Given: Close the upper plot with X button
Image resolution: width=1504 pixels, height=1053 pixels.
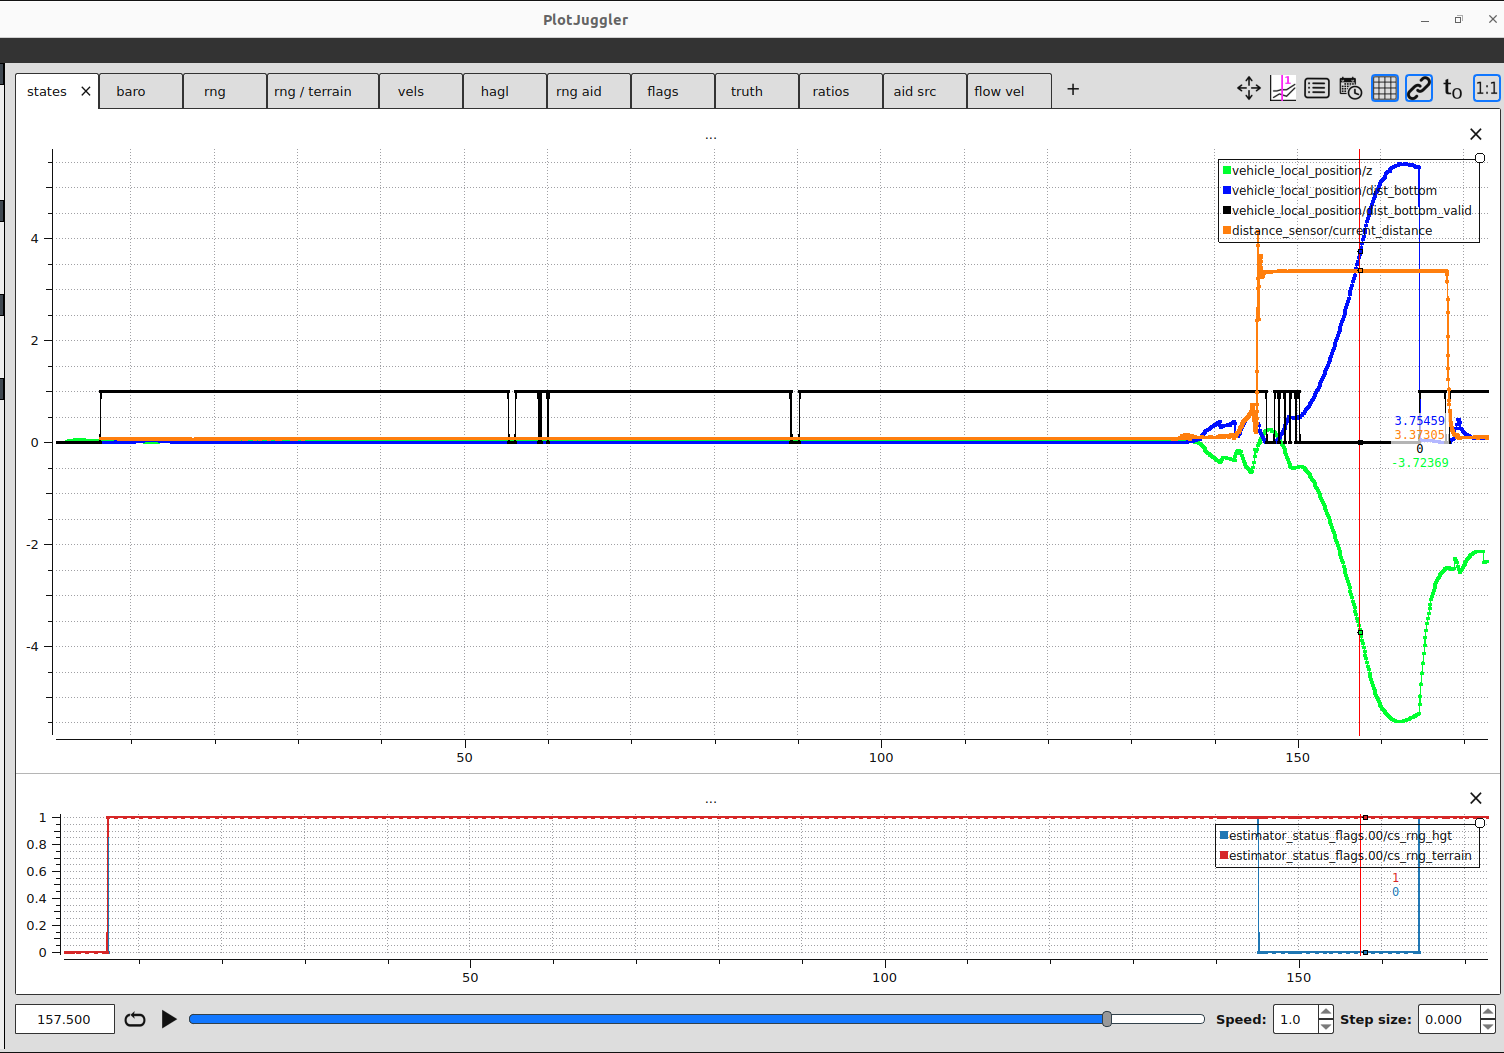Looking at the screenshot, I should tap(1476, 134).
